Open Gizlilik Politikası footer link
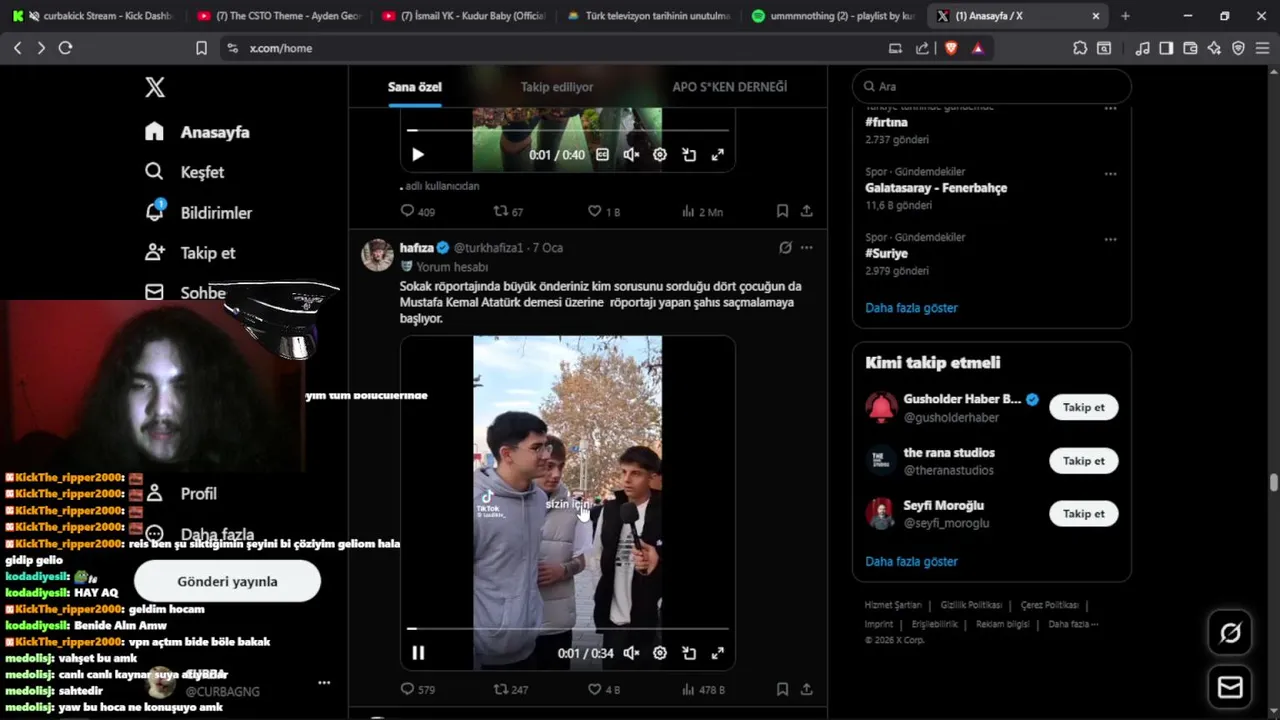This screenshot has width=1280, height=720. pyautogui.click(x=971, y=605)
